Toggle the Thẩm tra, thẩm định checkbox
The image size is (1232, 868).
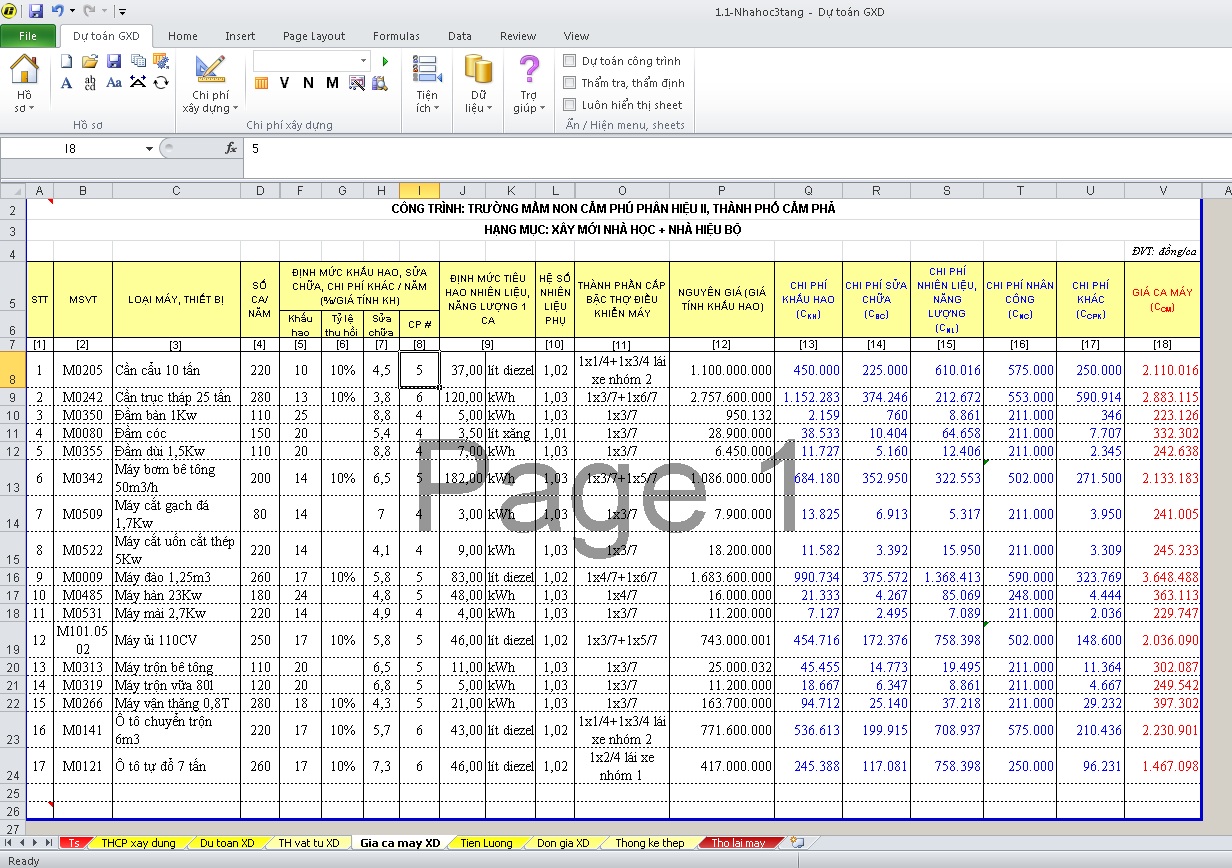(570, 83)
